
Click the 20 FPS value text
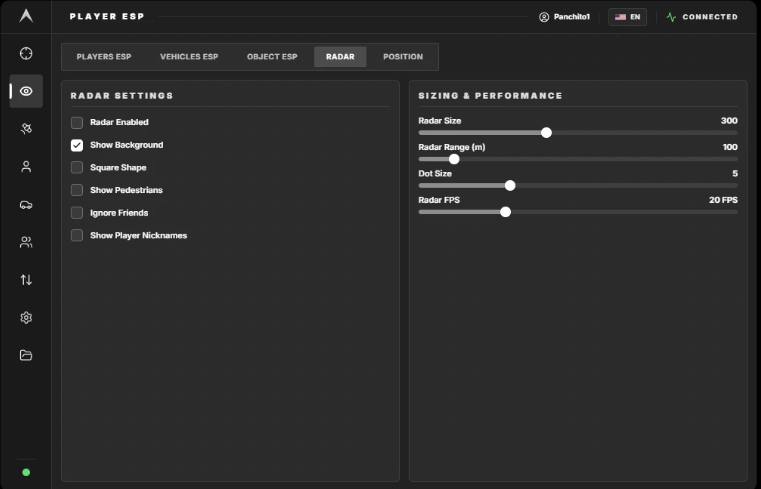[x=723, y=200]
